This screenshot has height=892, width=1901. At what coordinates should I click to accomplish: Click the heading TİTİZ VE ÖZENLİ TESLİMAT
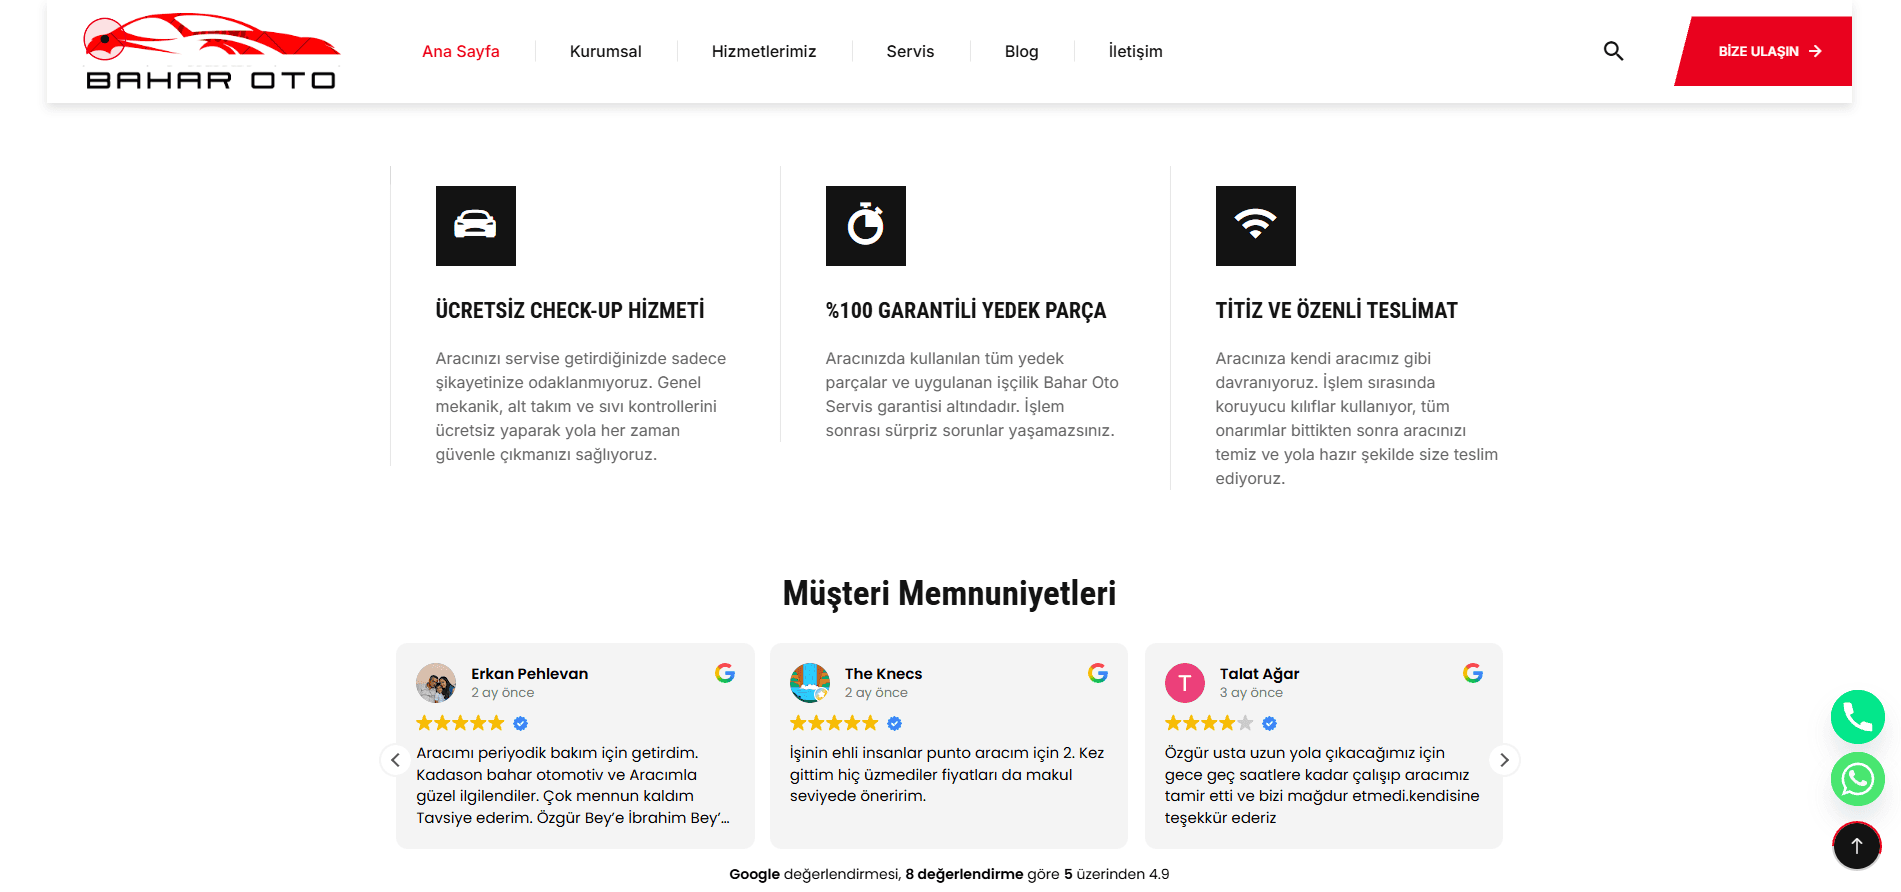coord(1337,310)
